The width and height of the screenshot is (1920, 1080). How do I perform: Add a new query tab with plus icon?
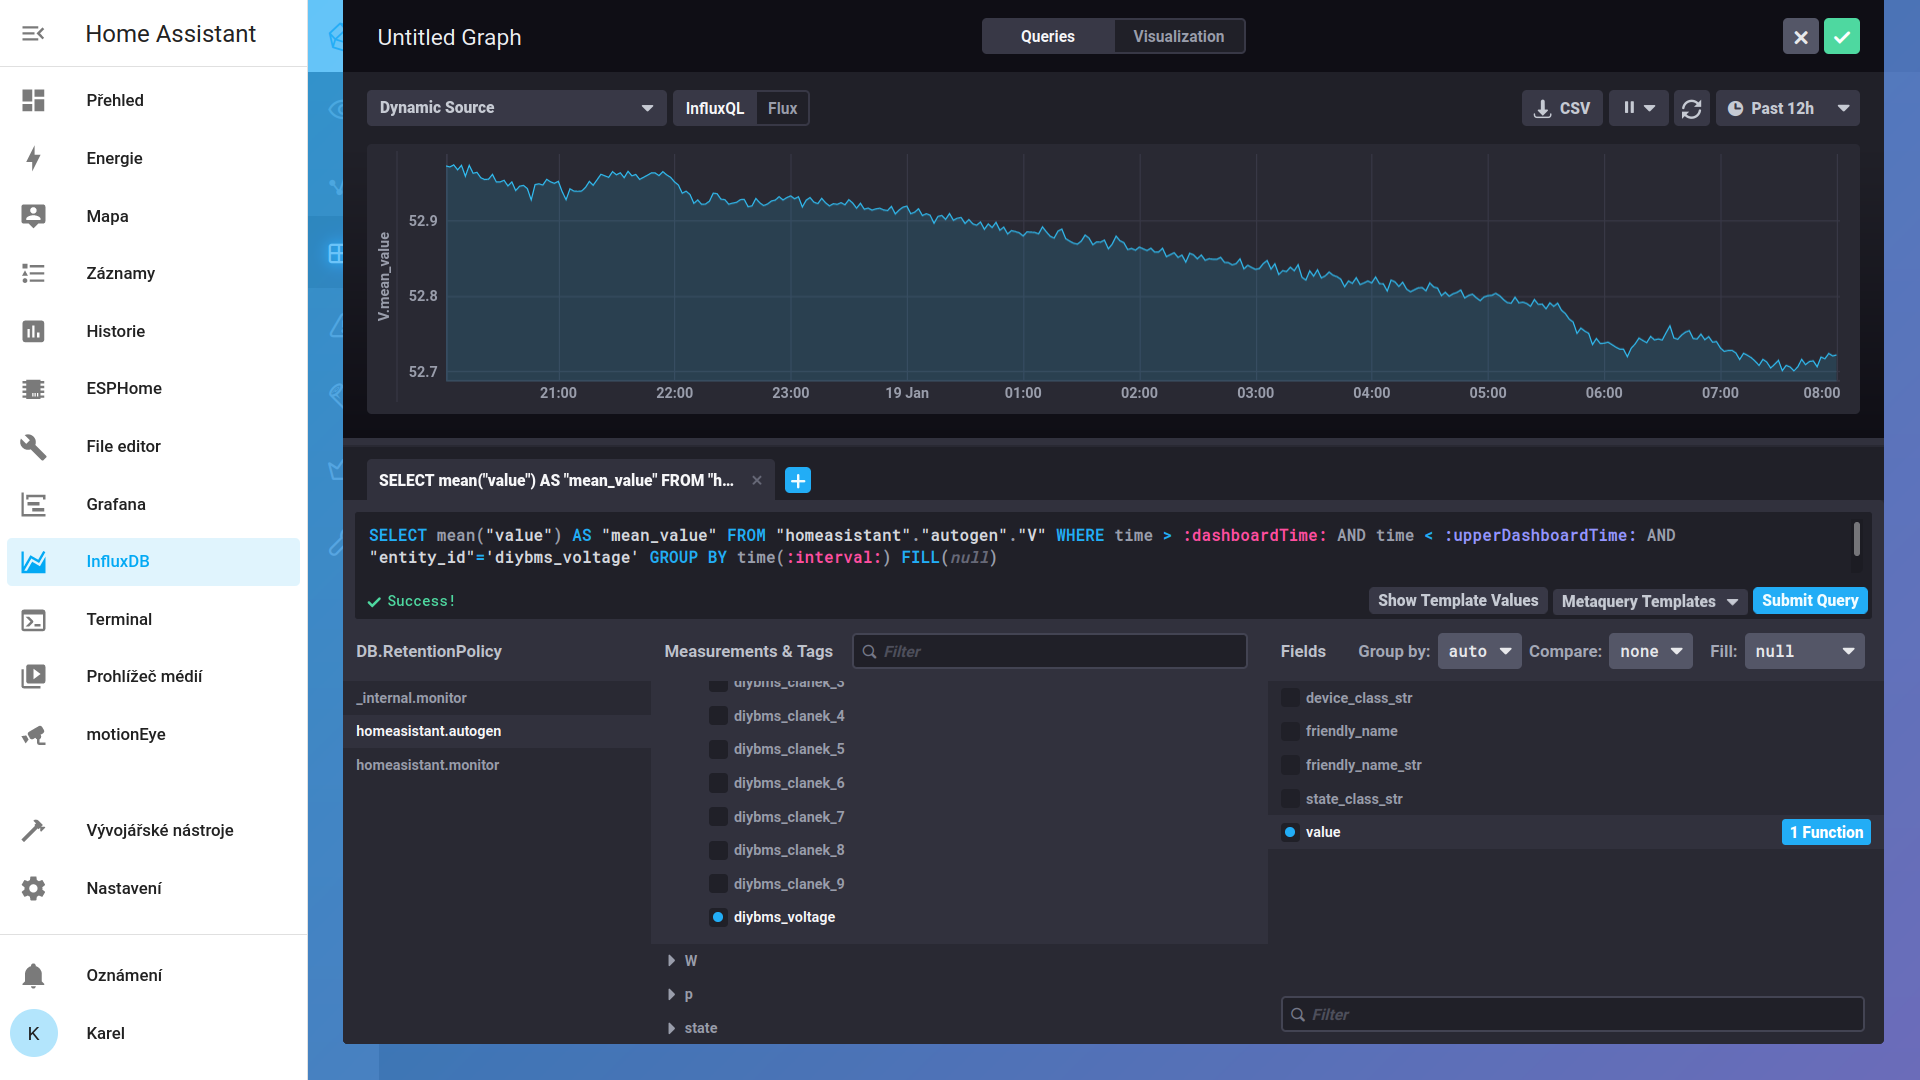[x=798, y=481]
